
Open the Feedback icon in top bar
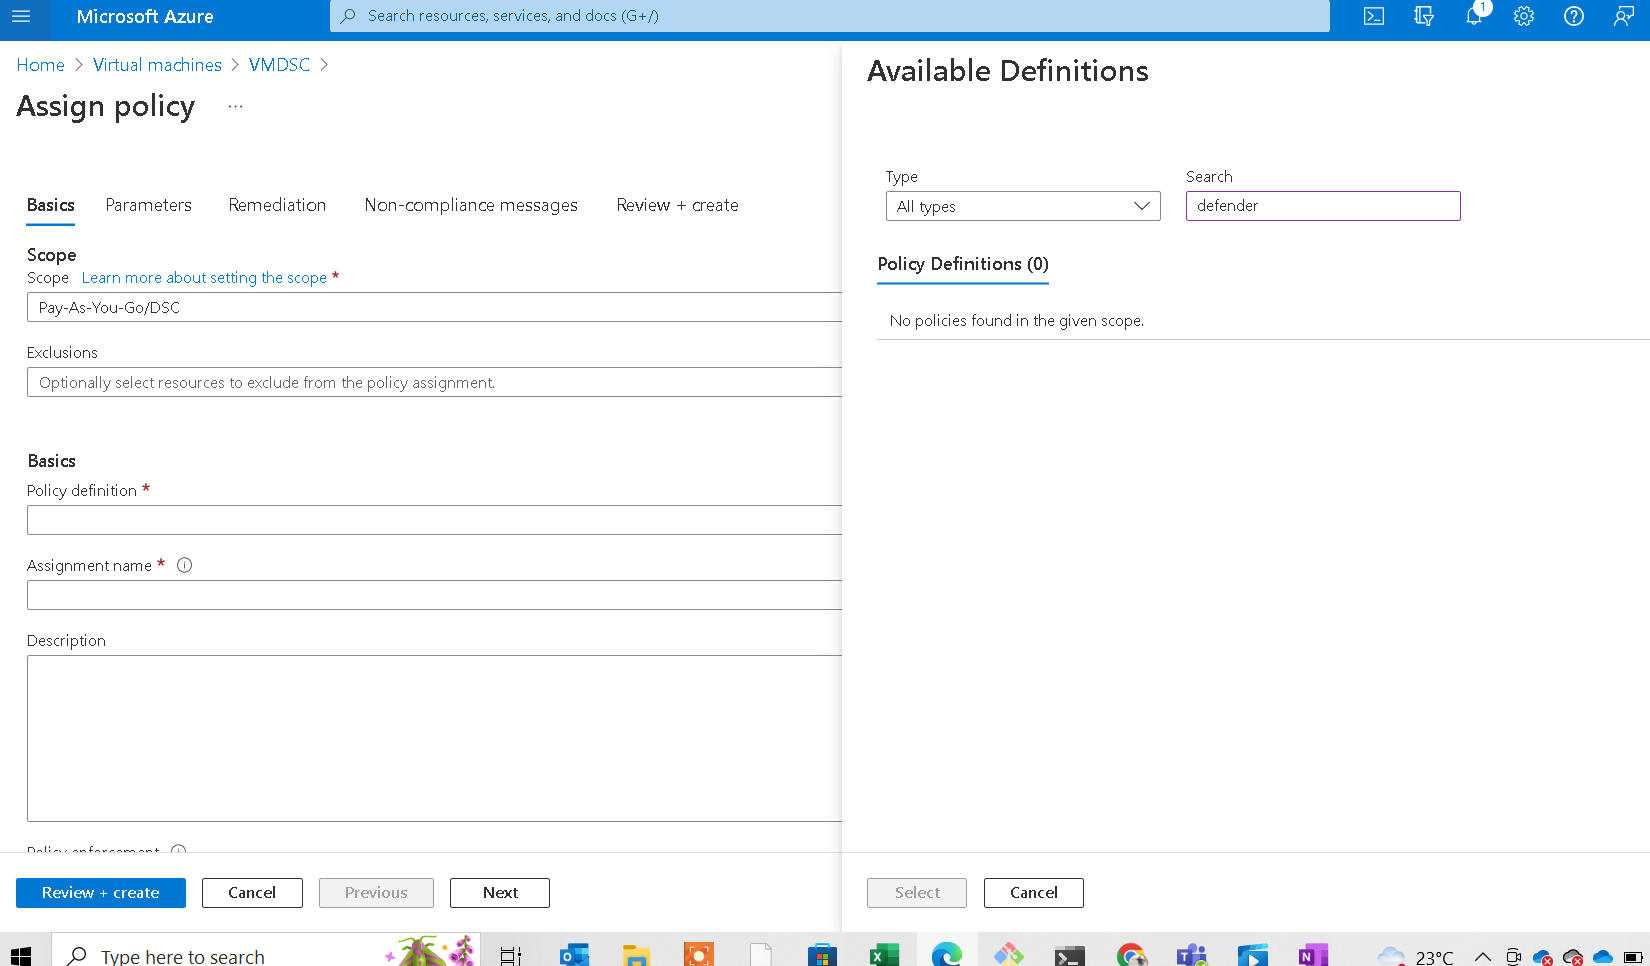pyautogui.click(x=1624, y=16)
